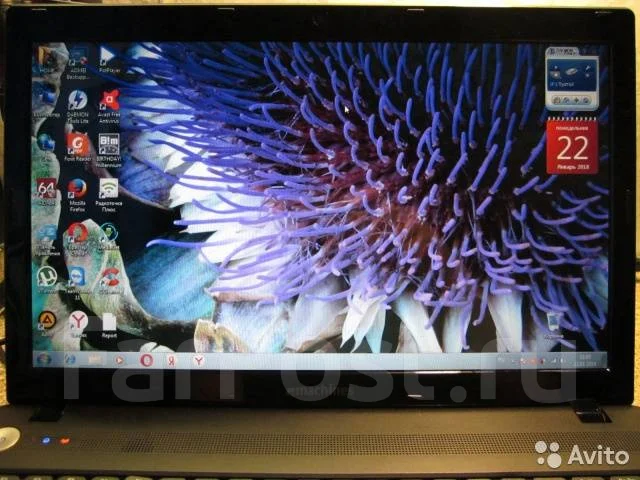The height and width of the screenshot is (480, 640).
Task: Open the PotPlayer desktop shortcut
Action: coord(109,60)
